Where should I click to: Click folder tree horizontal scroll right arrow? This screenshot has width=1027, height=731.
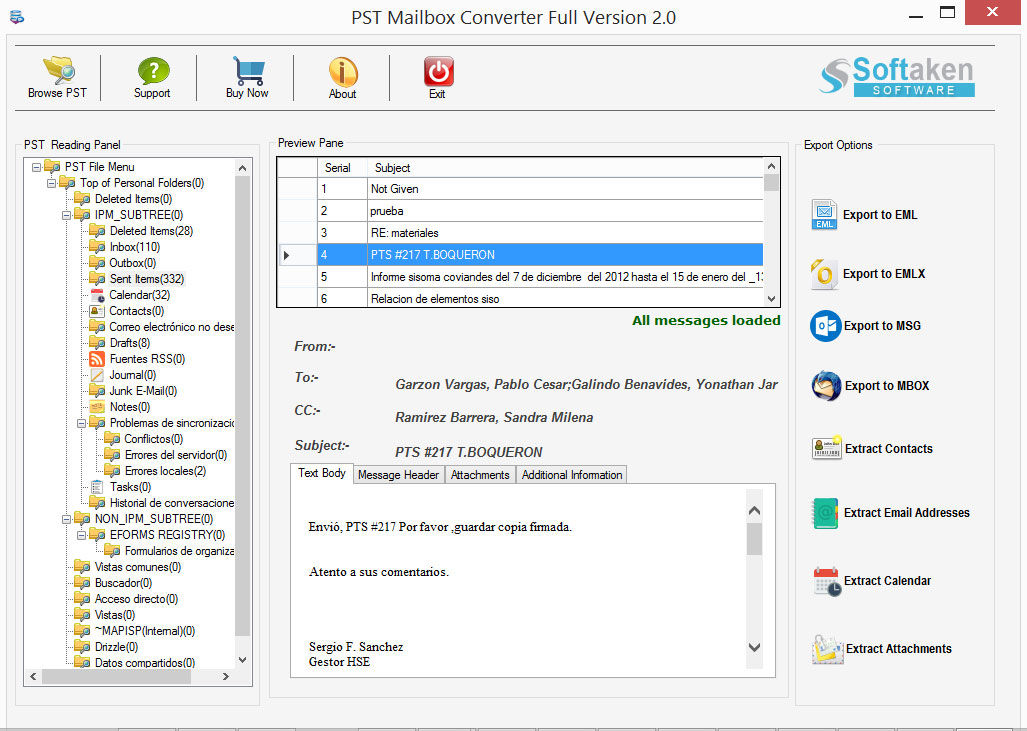click(225, 676)
